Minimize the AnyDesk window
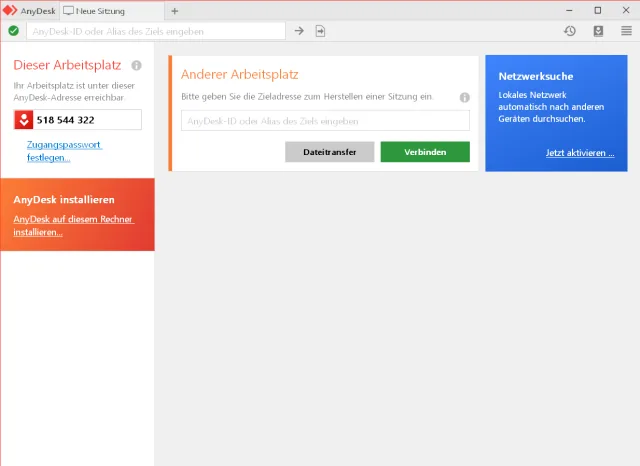 coord(569,11)
